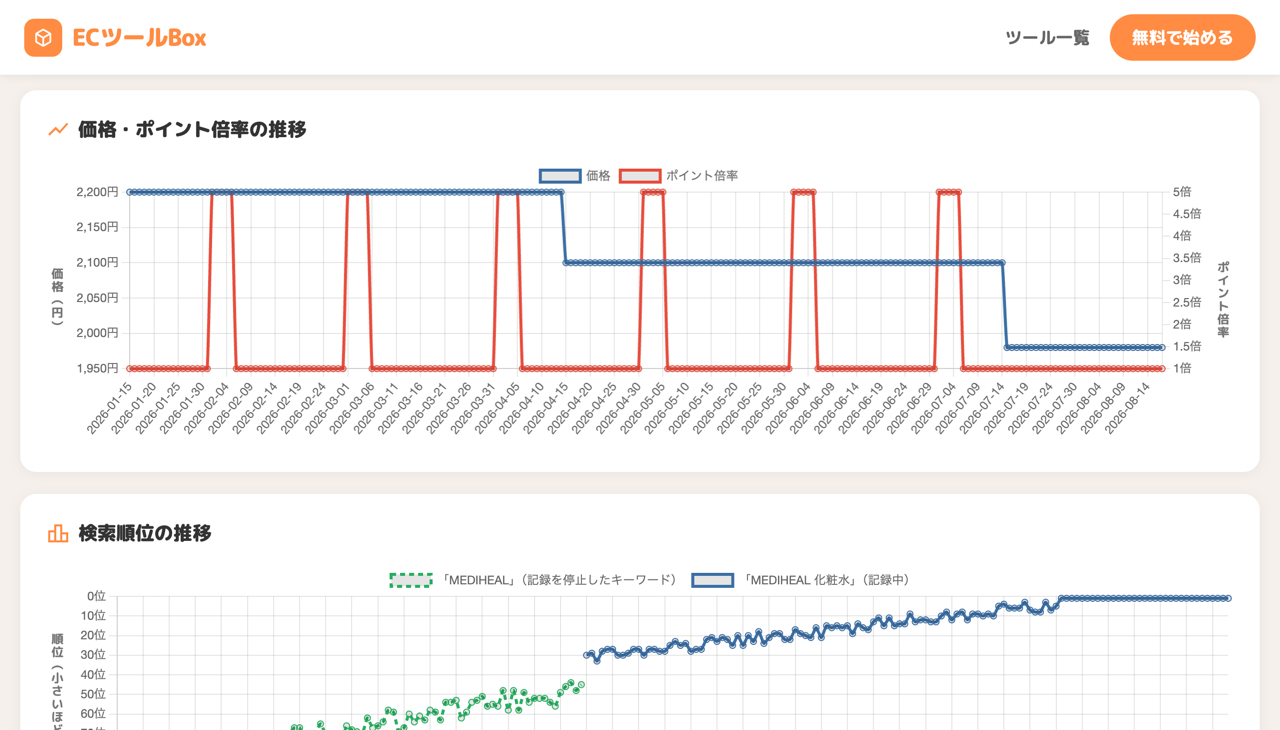The width and height of the screenshot is (1280, 730).
Task: Click the 2,200円 price axis label
Action: [97, 192]
